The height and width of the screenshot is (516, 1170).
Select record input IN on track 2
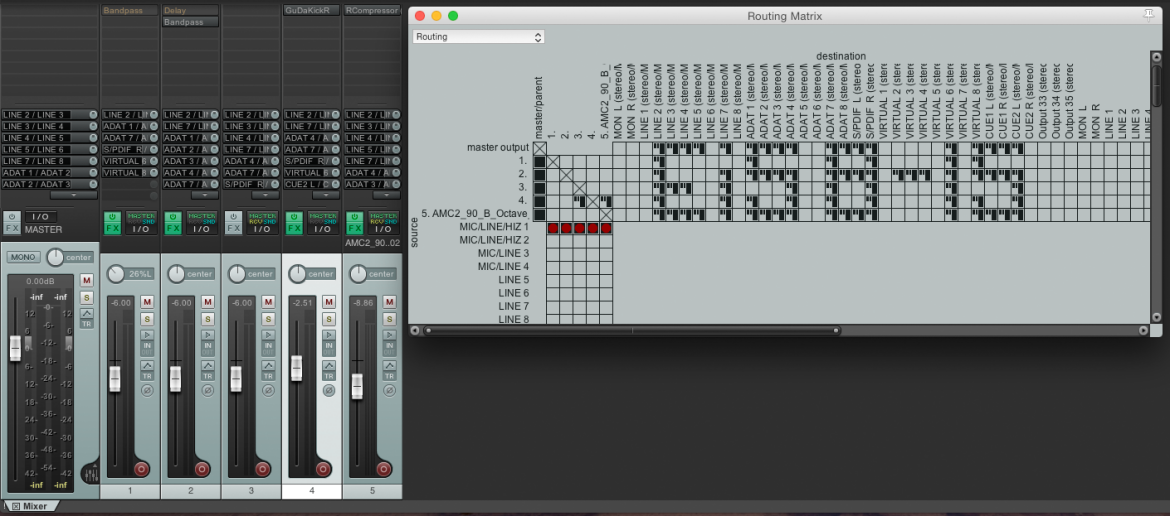(x=207, y=347)
